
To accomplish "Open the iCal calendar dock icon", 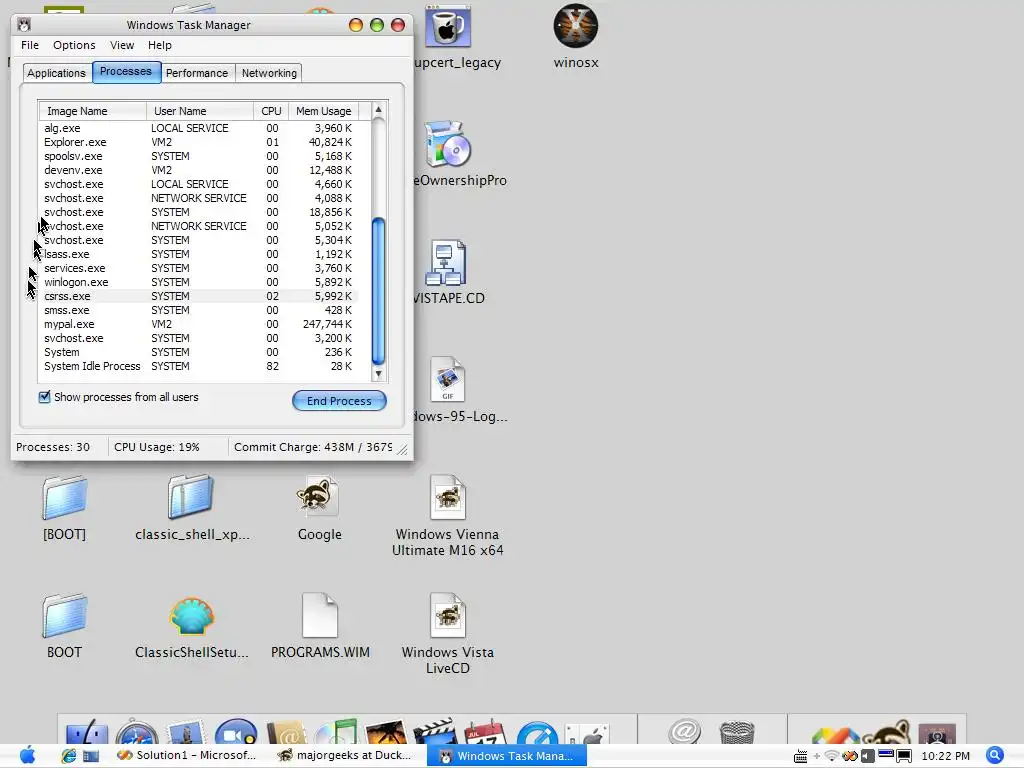I will 485,731.
